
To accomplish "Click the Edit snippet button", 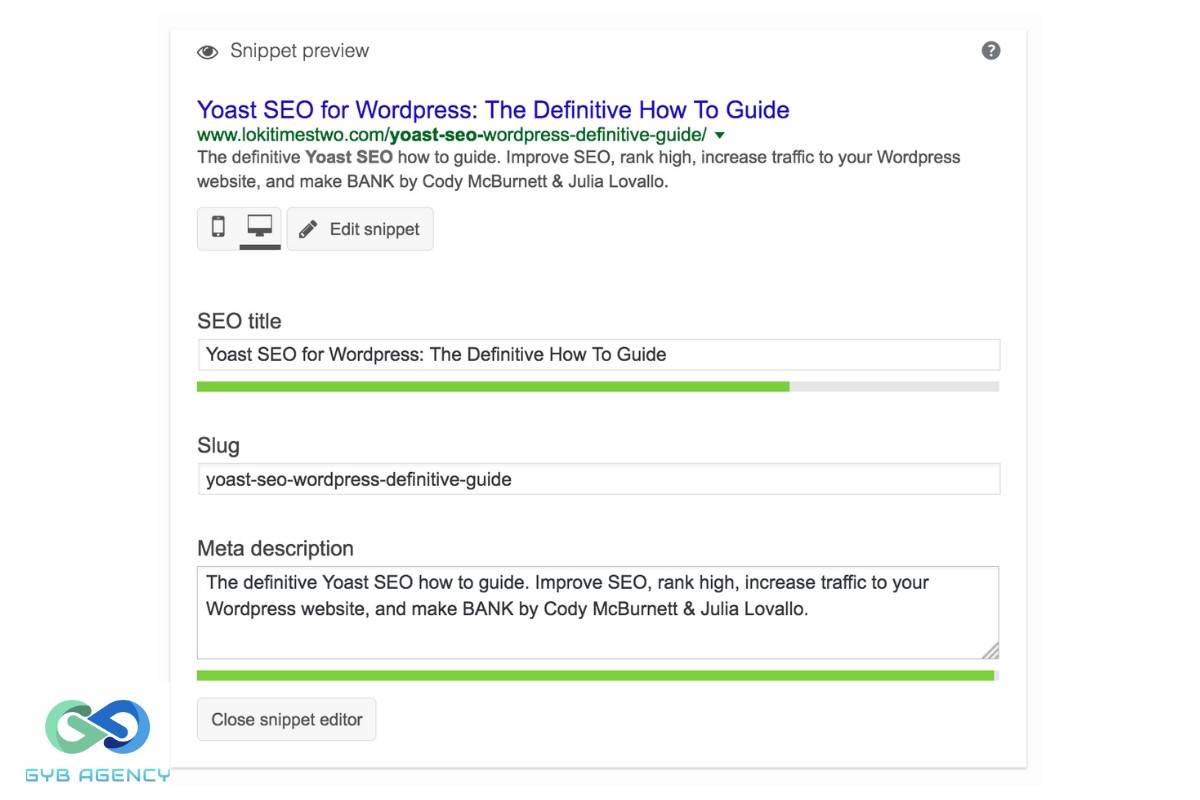I will (x=360, y=229).
